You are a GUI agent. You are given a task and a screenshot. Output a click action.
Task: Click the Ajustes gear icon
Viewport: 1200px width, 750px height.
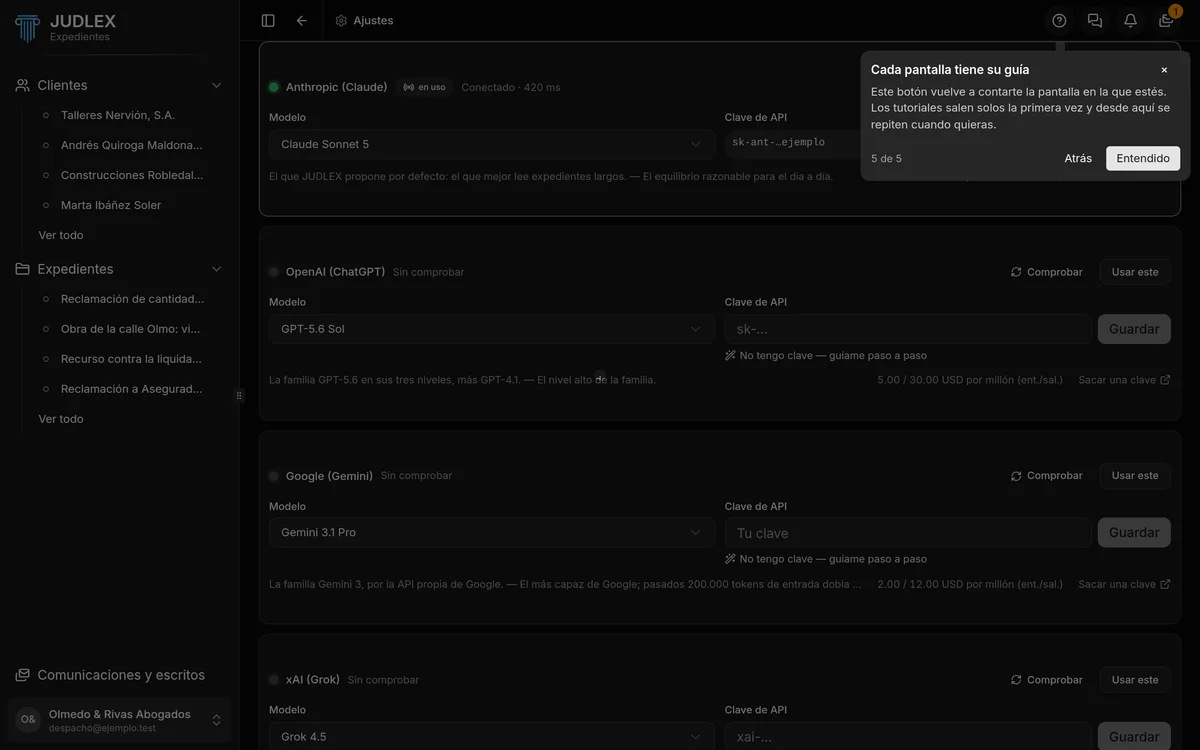coord(342,20)
